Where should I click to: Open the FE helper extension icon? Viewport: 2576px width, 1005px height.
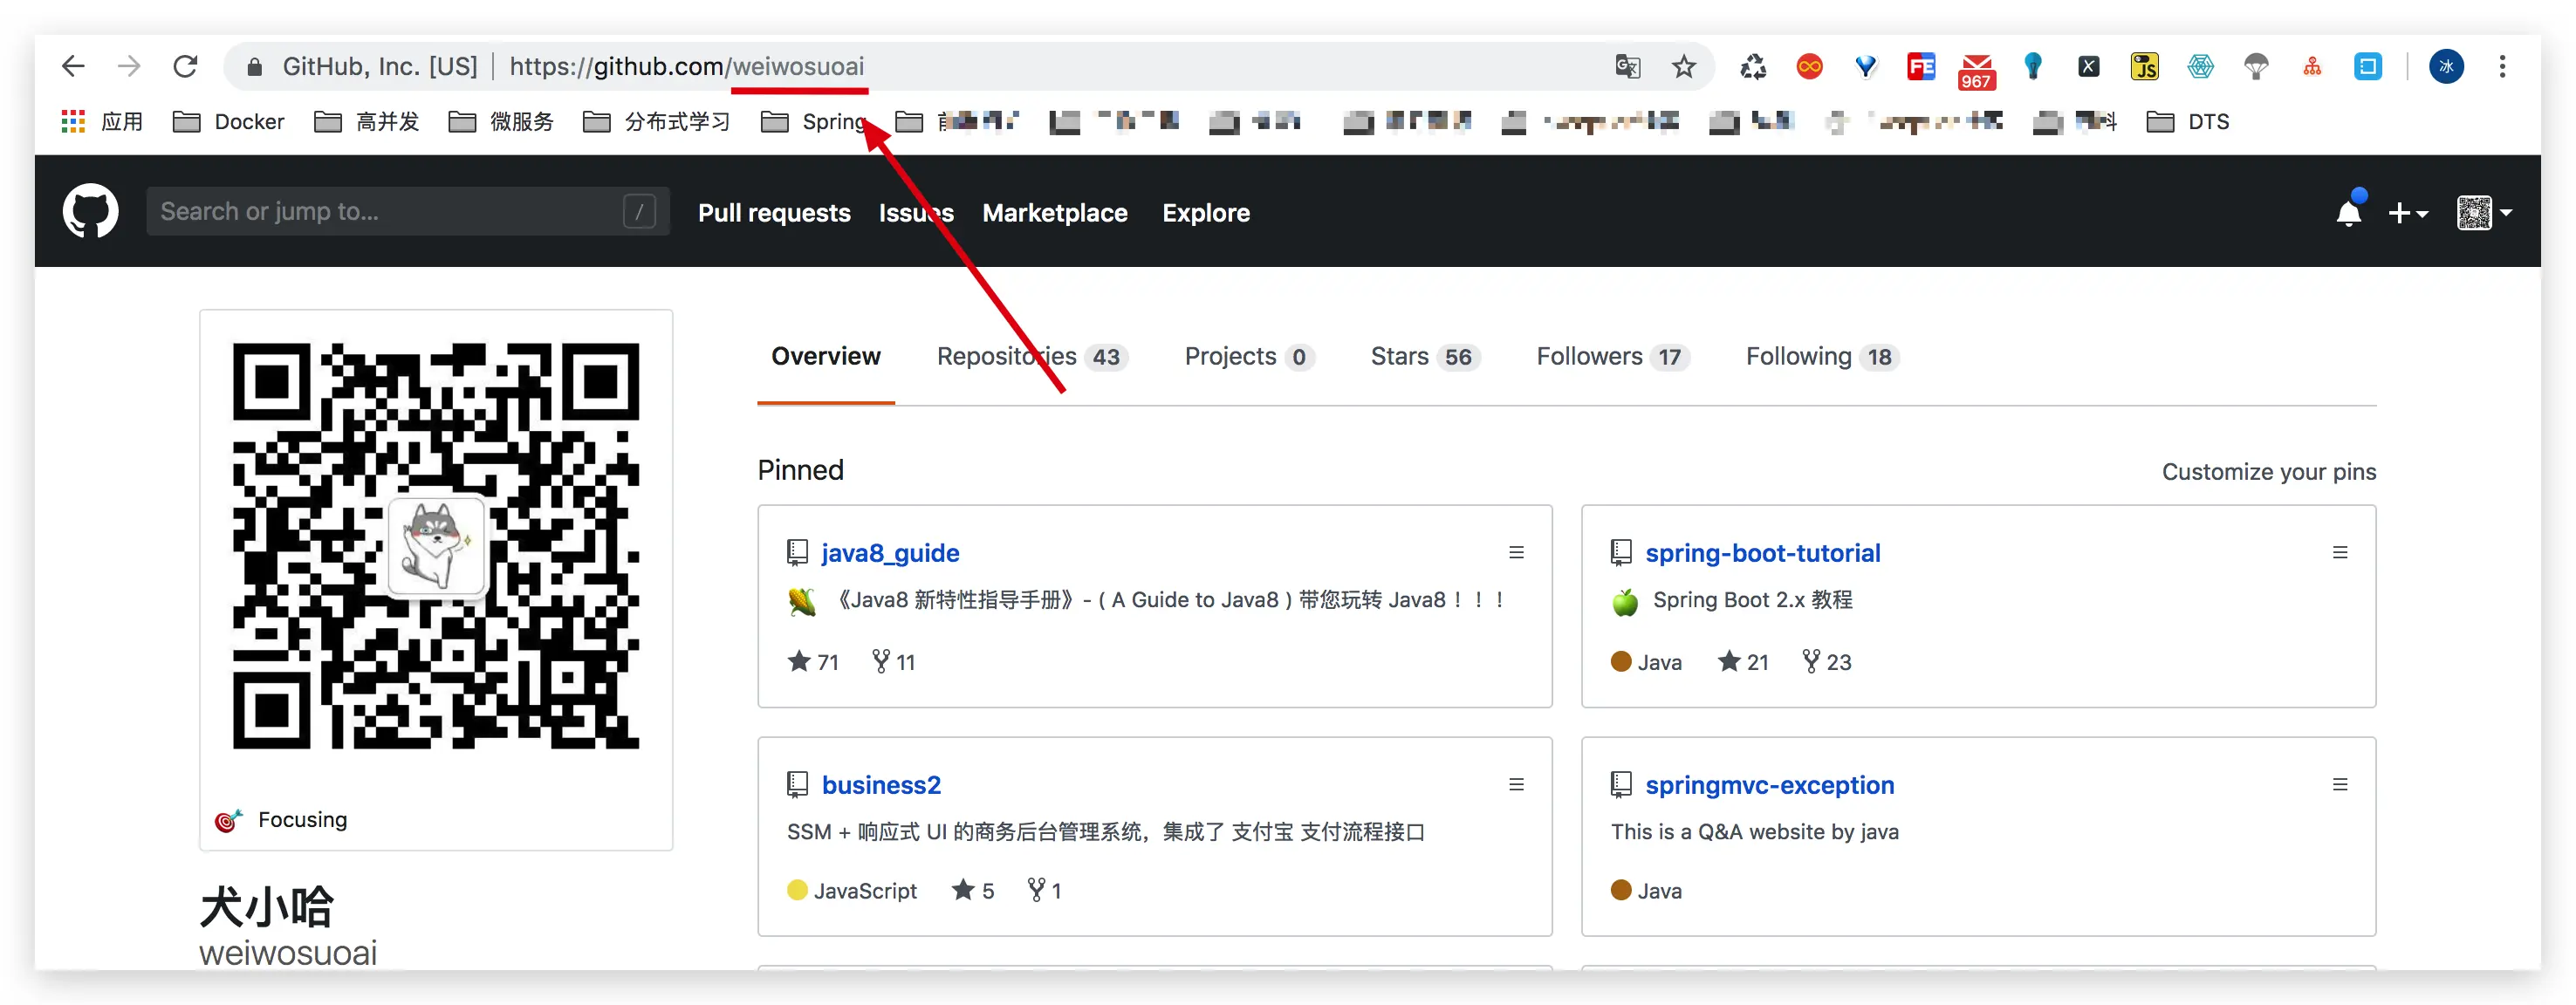click(x=1921, y=67)
